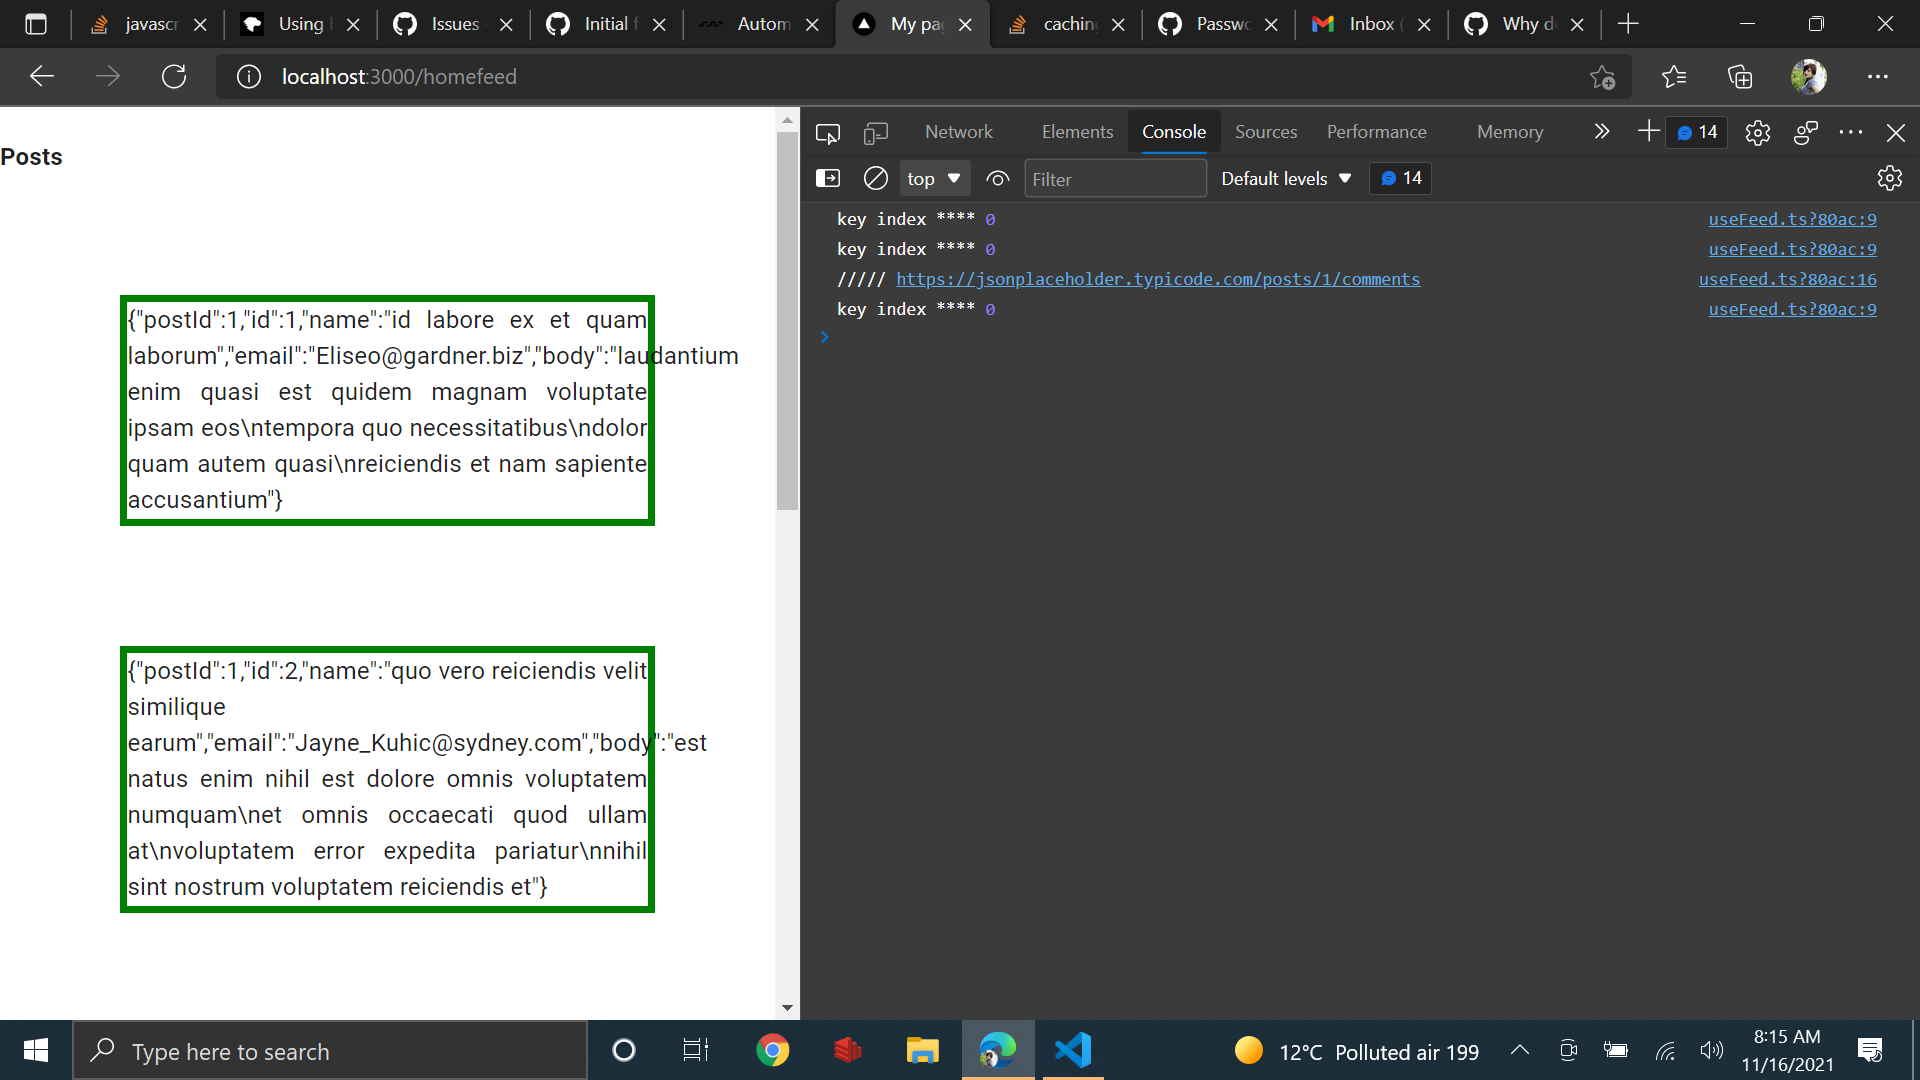Add this page to favorites star
The height and width of the screenshot is (1080, 1920).
pyautogui.click(x=1602, y=76)
